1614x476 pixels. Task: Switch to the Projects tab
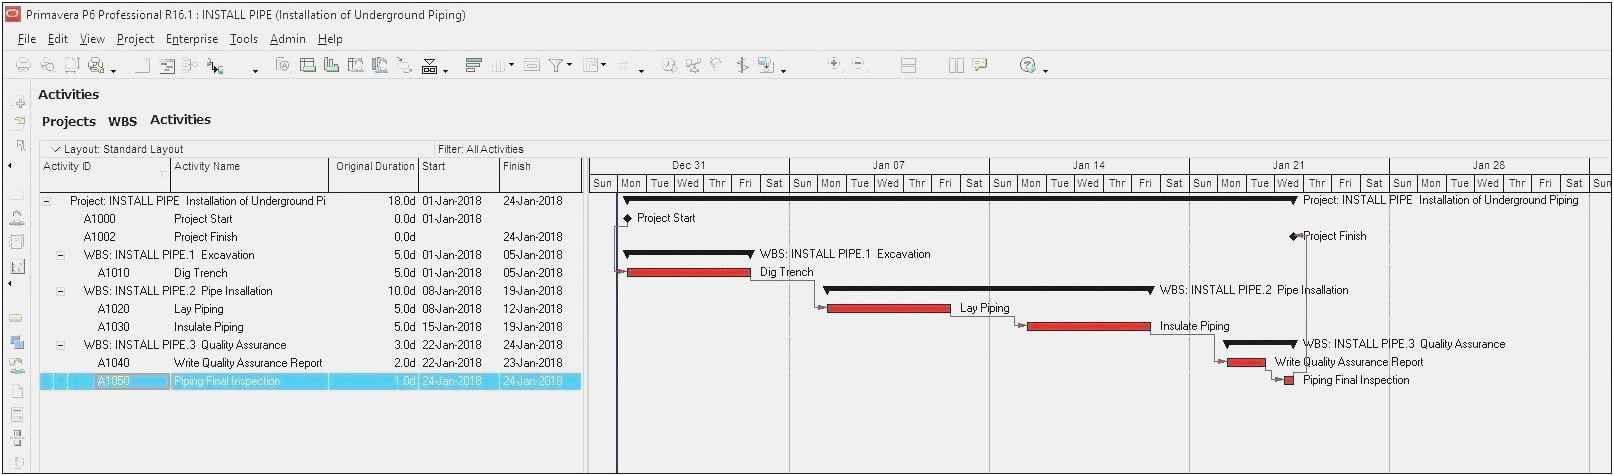pyautogui.click(x=69, y=121)
